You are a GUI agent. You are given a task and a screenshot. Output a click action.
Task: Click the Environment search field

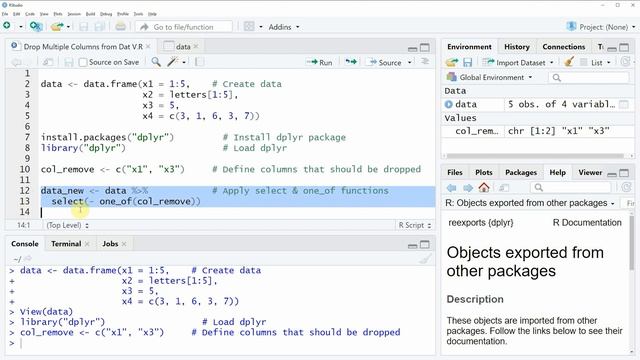(589, 78)
